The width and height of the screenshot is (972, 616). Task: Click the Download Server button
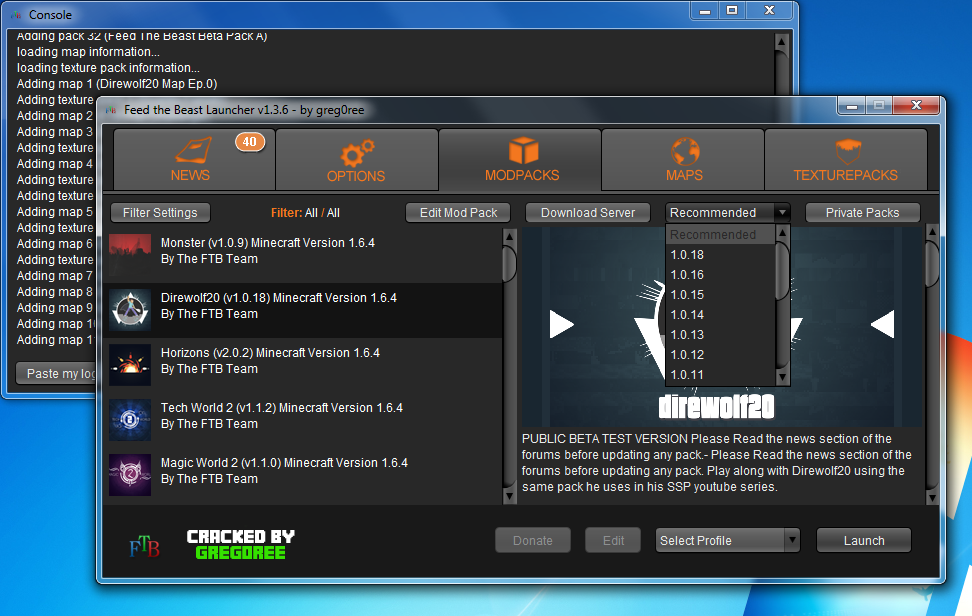(x=588, y=213)
